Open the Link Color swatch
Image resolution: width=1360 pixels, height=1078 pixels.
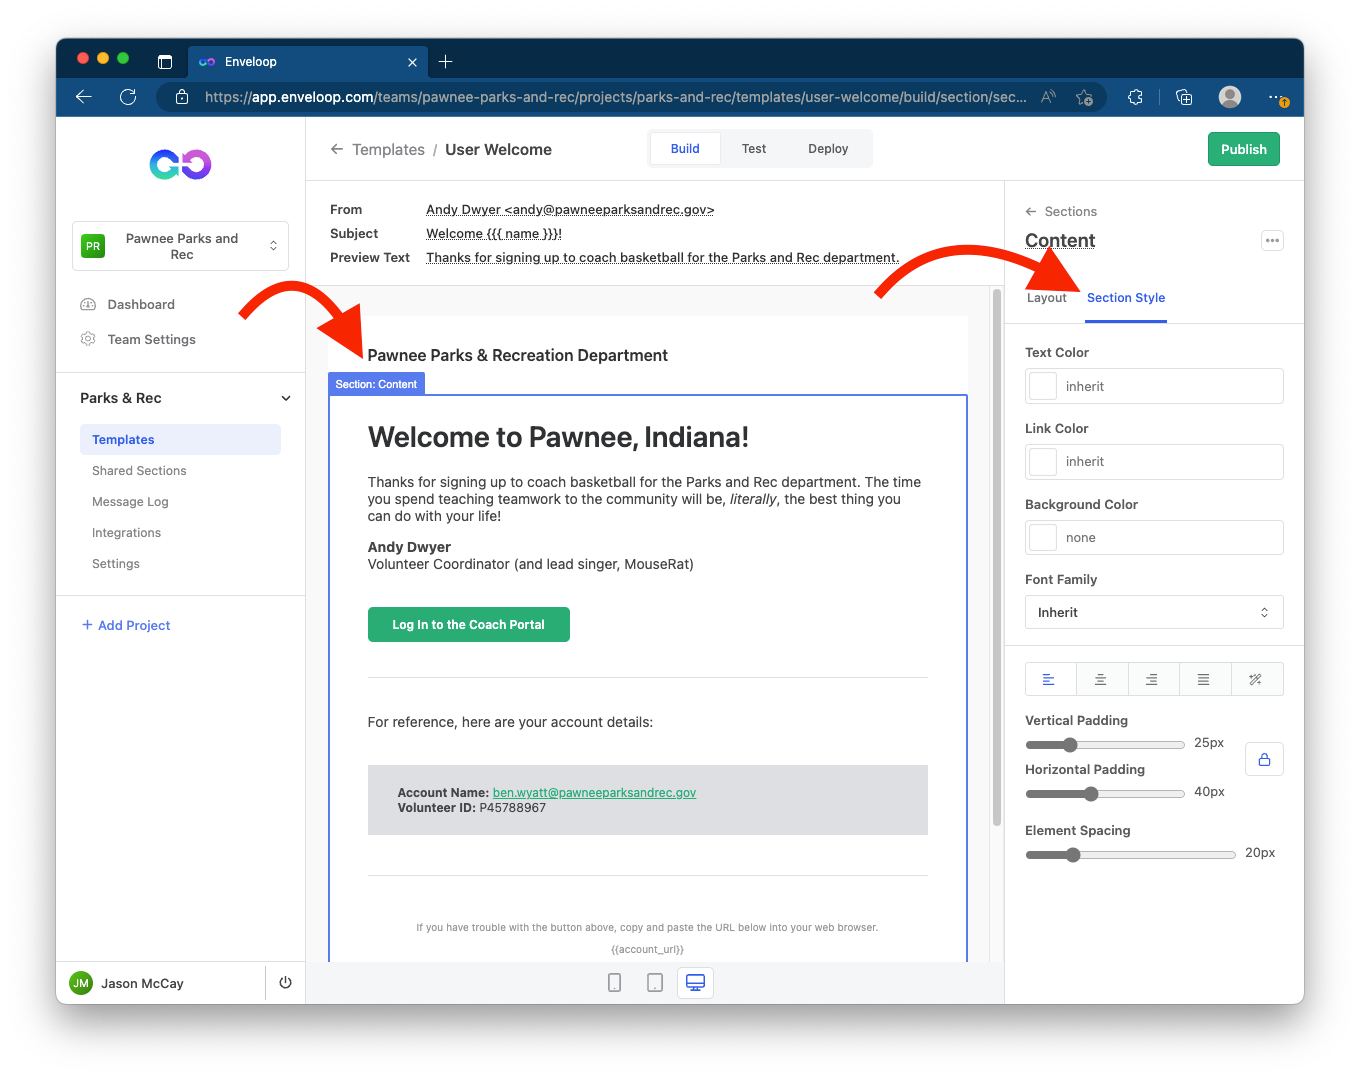(x=1043, y=461)
